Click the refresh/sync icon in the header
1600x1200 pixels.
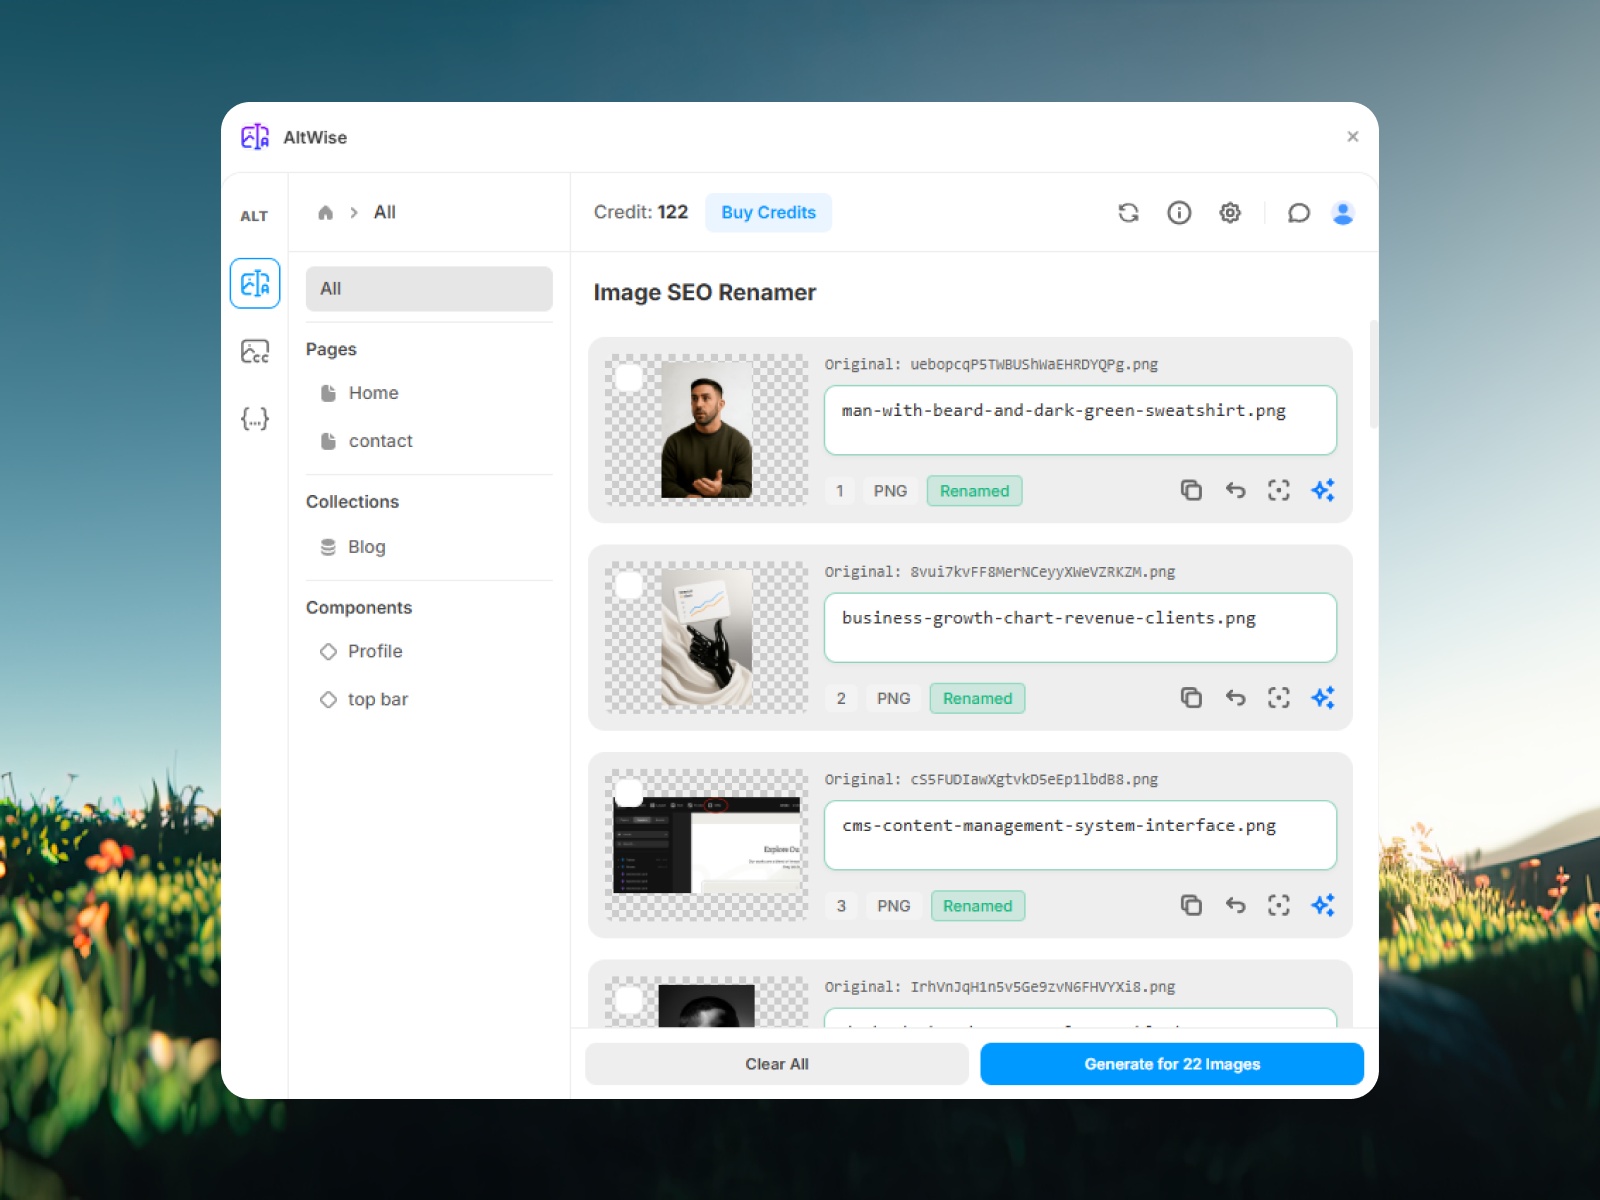coord(1128,212)
